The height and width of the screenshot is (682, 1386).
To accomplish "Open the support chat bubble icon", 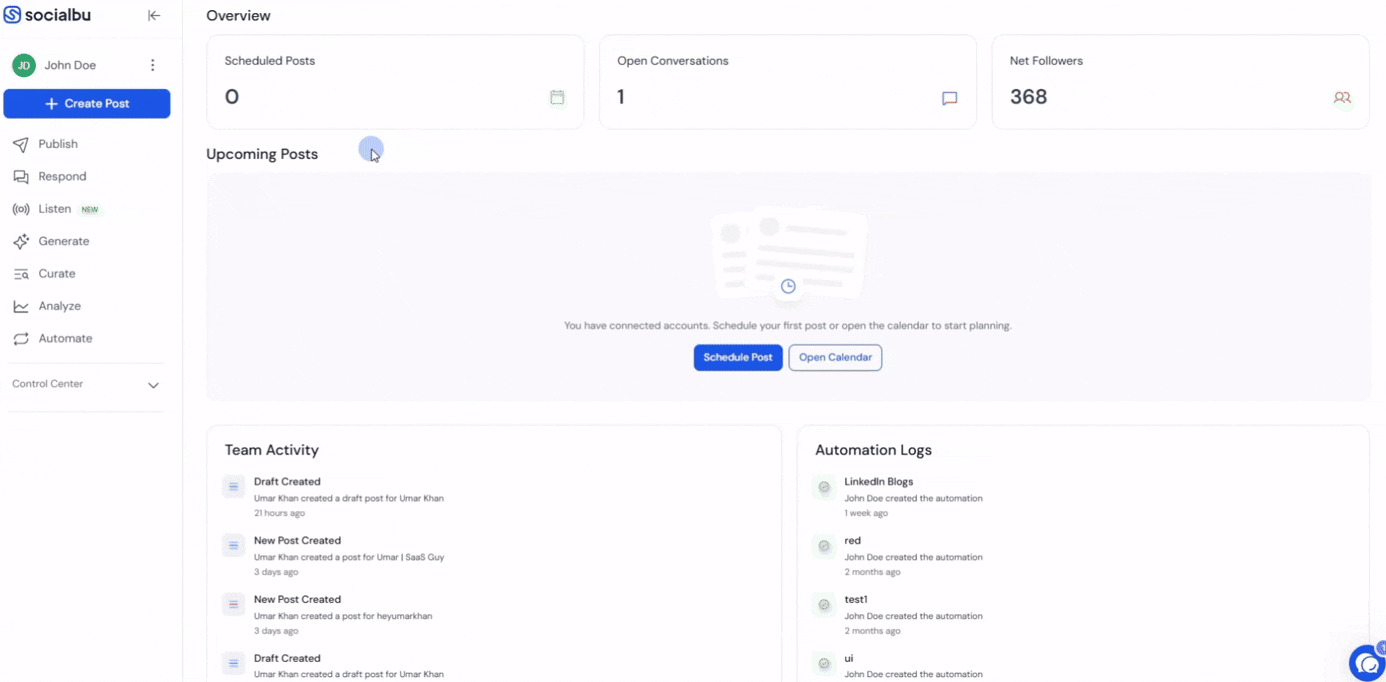I will [x=1367, y=663].
